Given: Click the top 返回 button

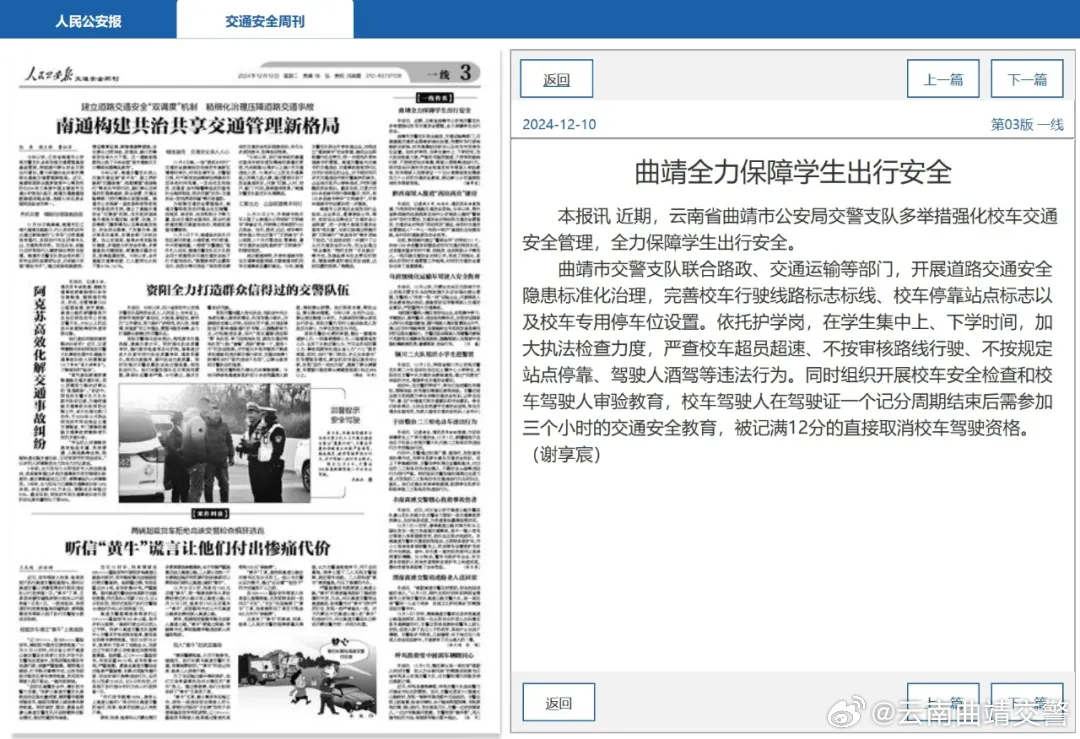Looking at the screenshot, I should click(556, 80).
